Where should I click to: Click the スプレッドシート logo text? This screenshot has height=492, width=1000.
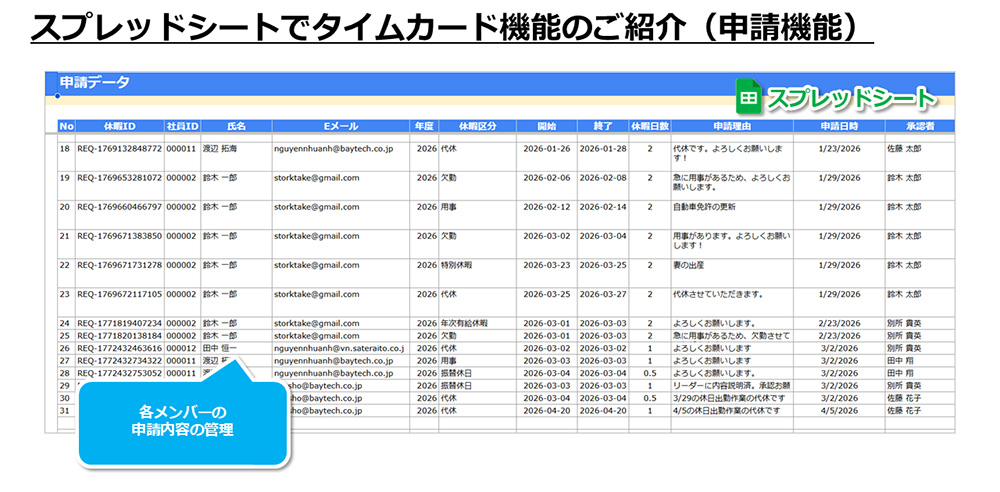point(851,98)
